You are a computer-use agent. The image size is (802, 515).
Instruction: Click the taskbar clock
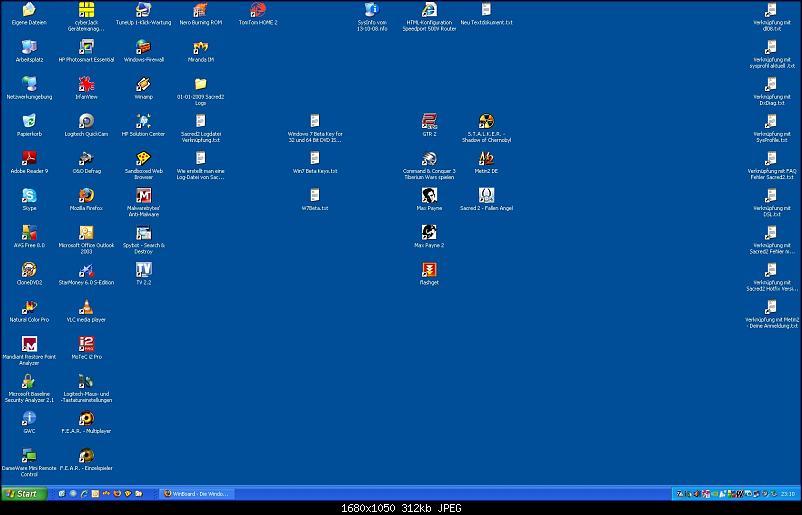pyautogui.click(x=788, y=494)
